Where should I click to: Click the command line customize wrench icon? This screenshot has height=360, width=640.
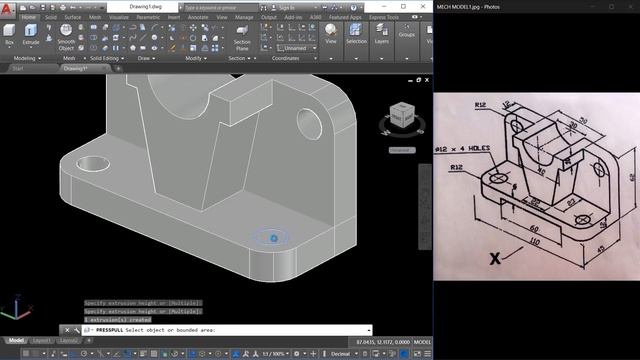[x=76, y=330]
